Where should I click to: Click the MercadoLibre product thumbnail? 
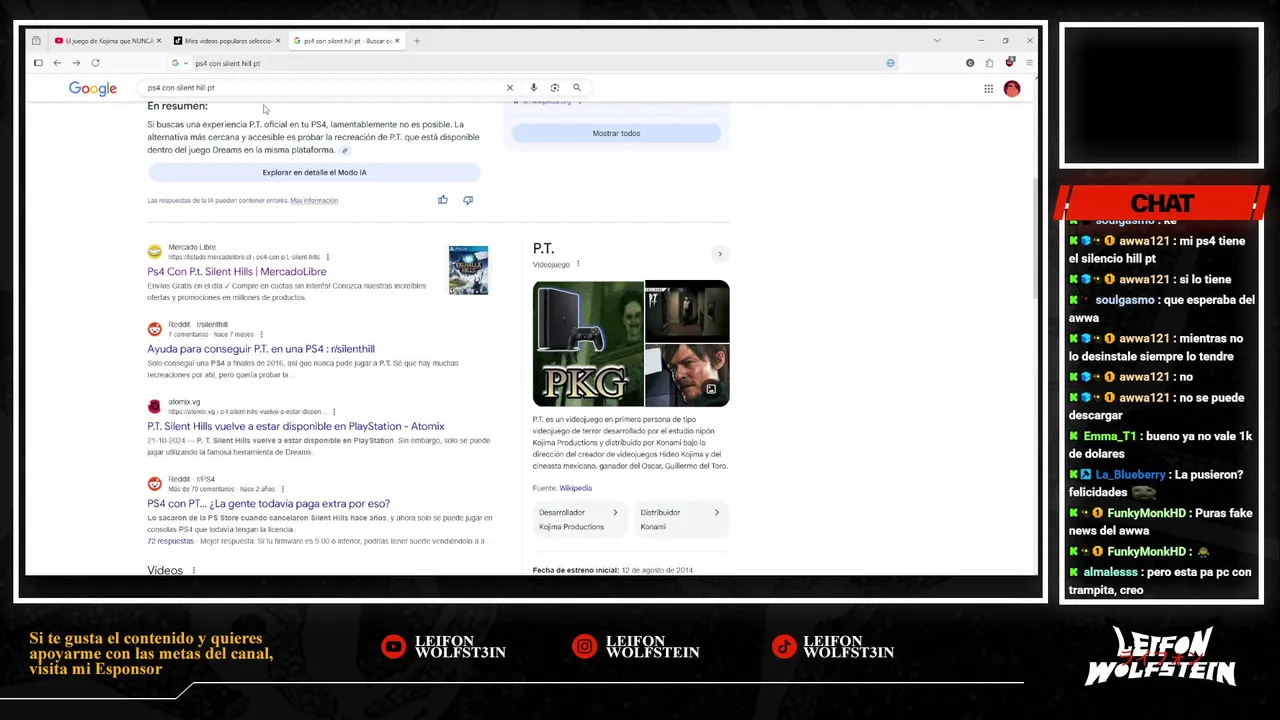pyautogui.click(x=468, y=270)
